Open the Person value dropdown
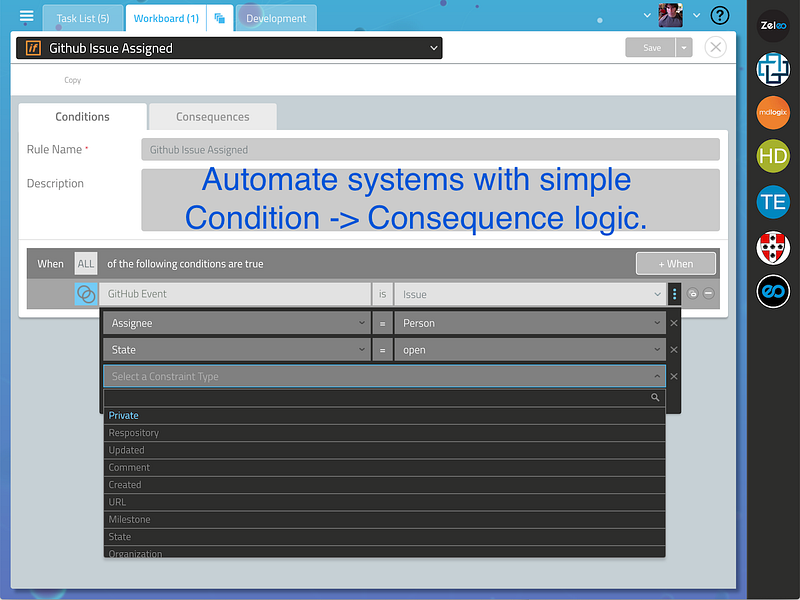Screen dimensions: 800x600 pos(530,323)
